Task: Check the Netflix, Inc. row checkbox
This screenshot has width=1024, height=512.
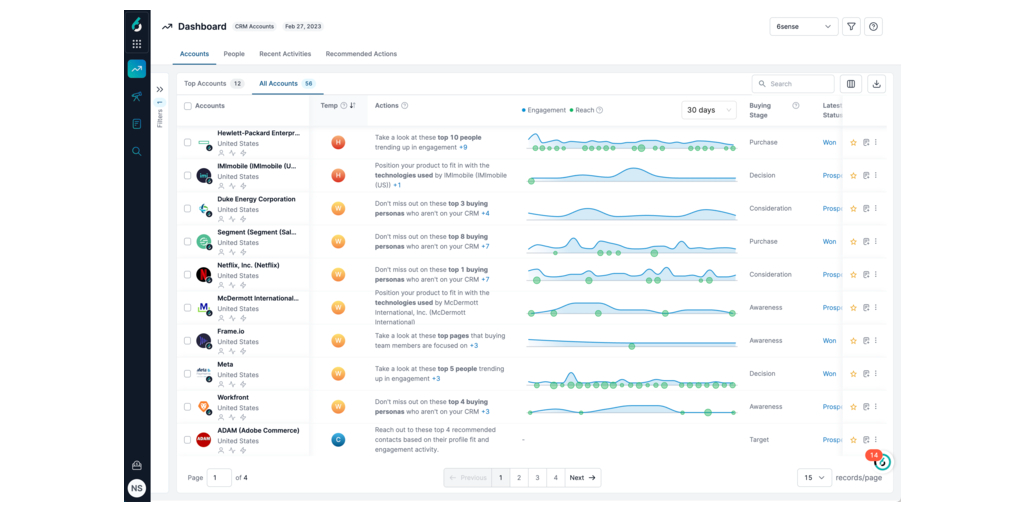Action: coord(187,275)
